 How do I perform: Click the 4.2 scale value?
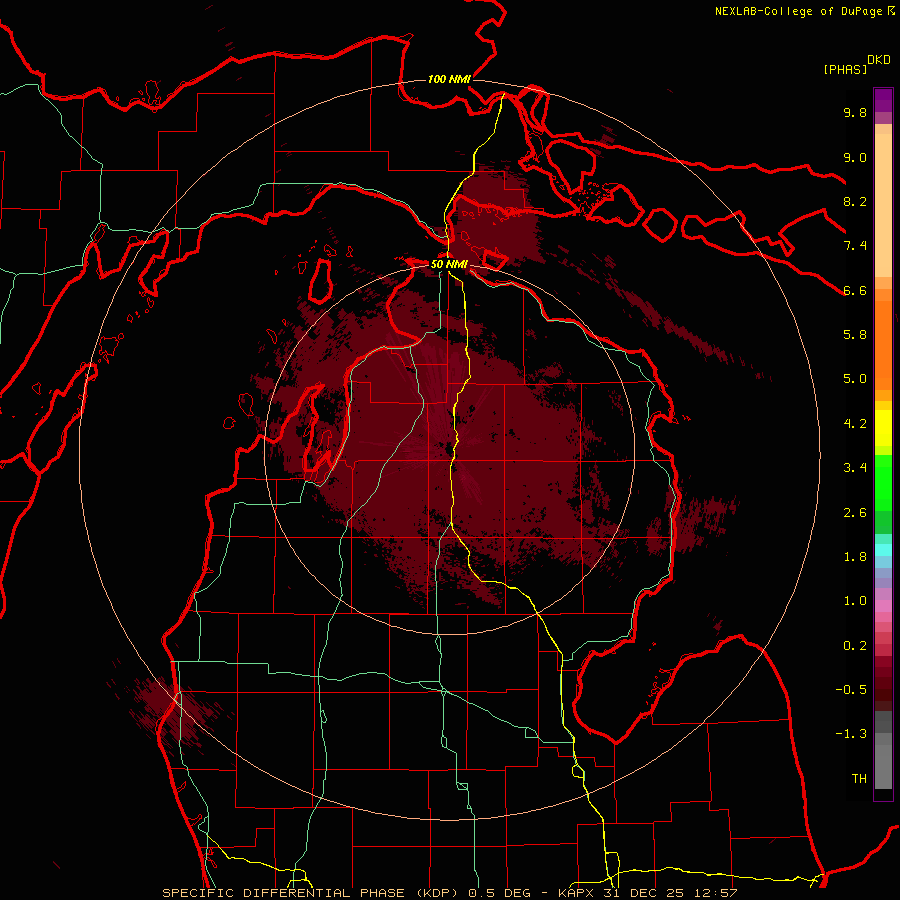(x=855, y=424)
